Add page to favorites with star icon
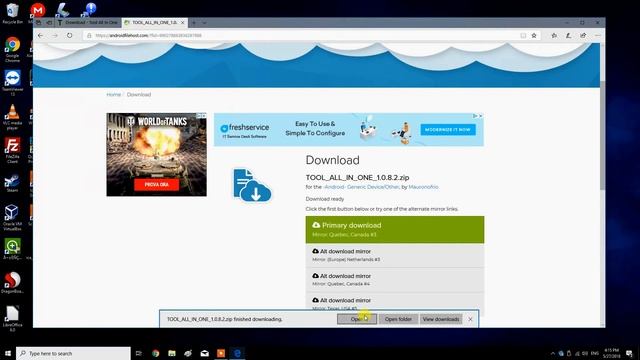640x360 pixels. [534, 36]
